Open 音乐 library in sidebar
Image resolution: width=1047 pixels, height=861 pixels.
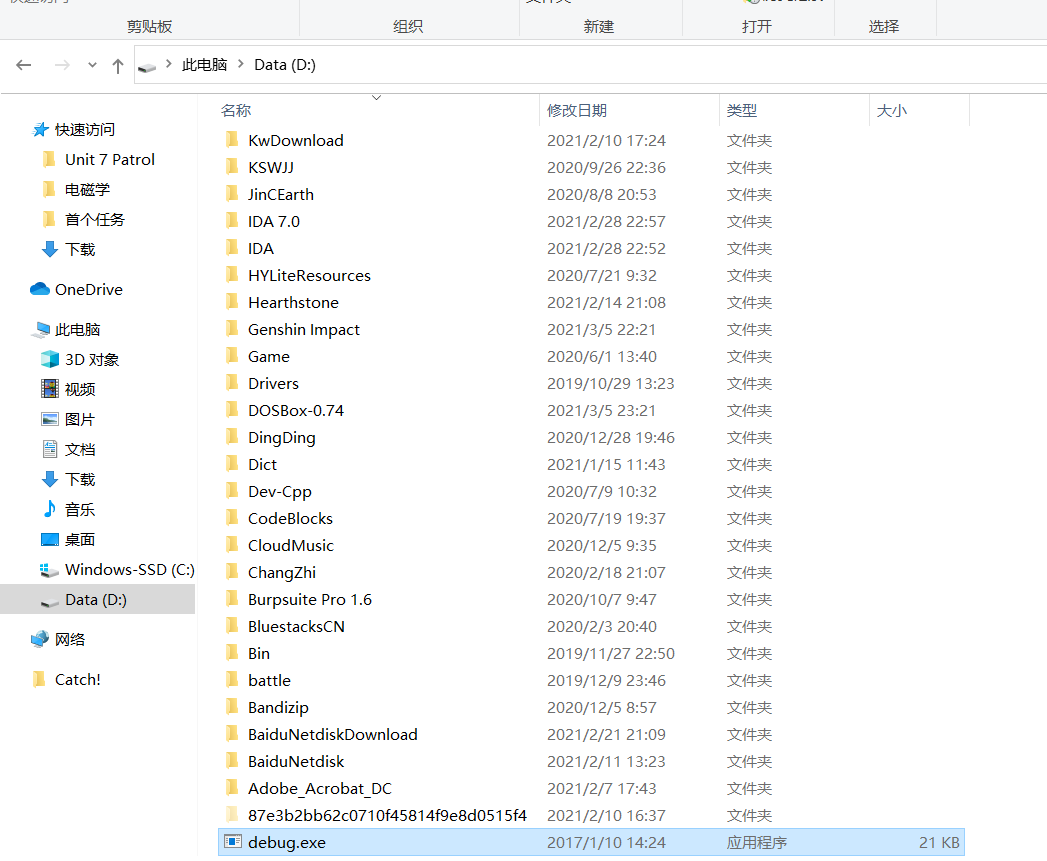click(80, 510)
